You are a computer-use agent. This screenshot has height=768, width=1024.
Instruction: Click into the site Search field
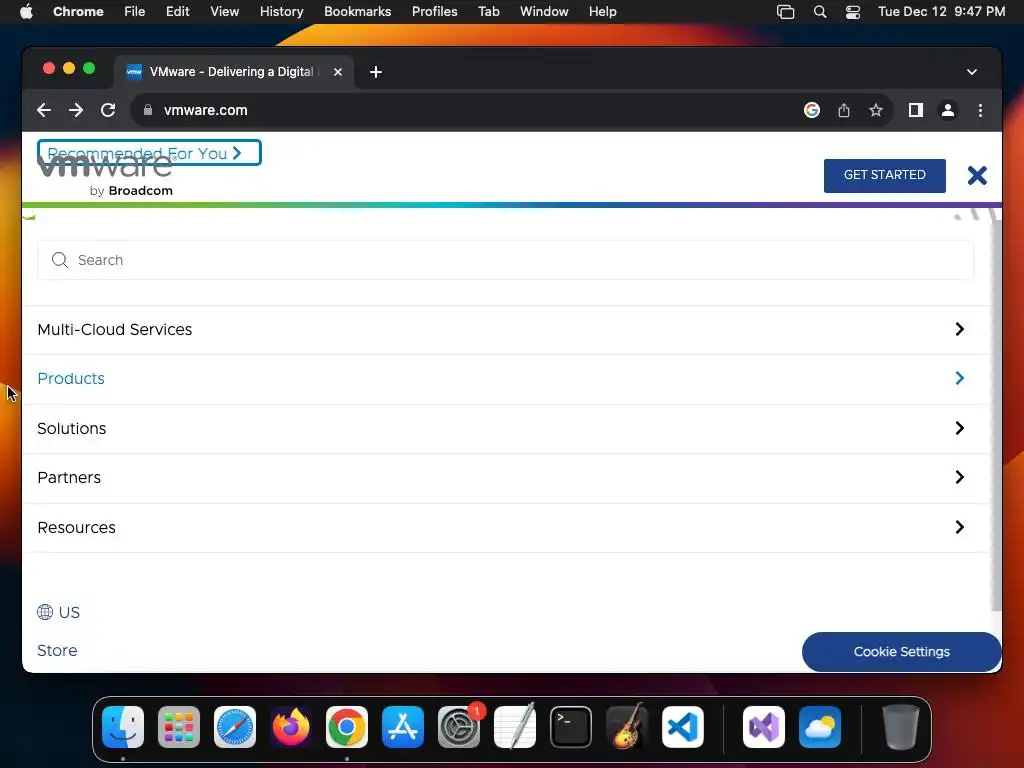tap(505, 260)
